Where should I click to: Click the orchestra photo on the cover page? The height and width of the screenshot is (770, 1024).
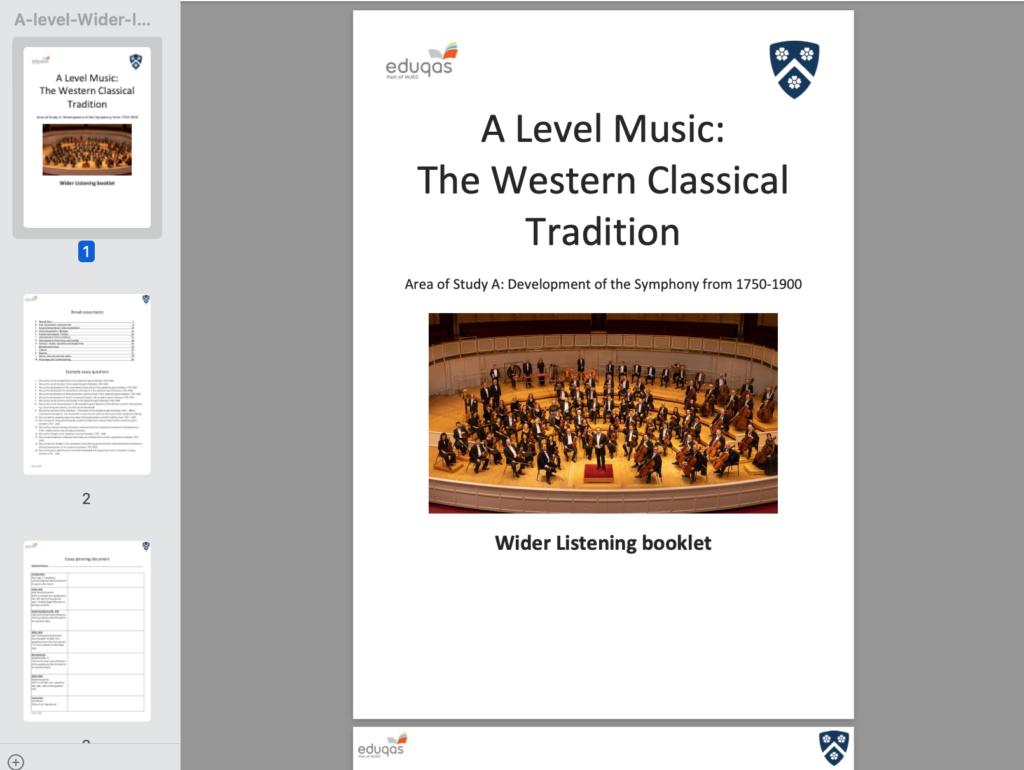(603, 413)
